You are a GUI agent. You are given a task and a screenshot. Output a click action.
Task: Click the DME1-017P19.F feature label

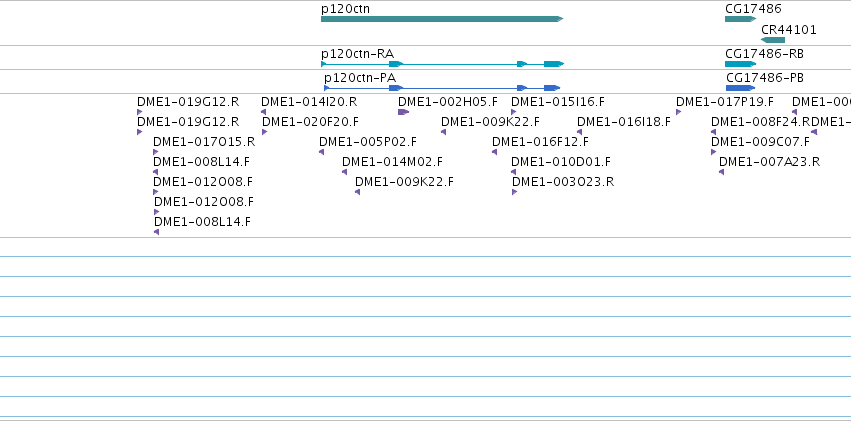coord(725,102)
